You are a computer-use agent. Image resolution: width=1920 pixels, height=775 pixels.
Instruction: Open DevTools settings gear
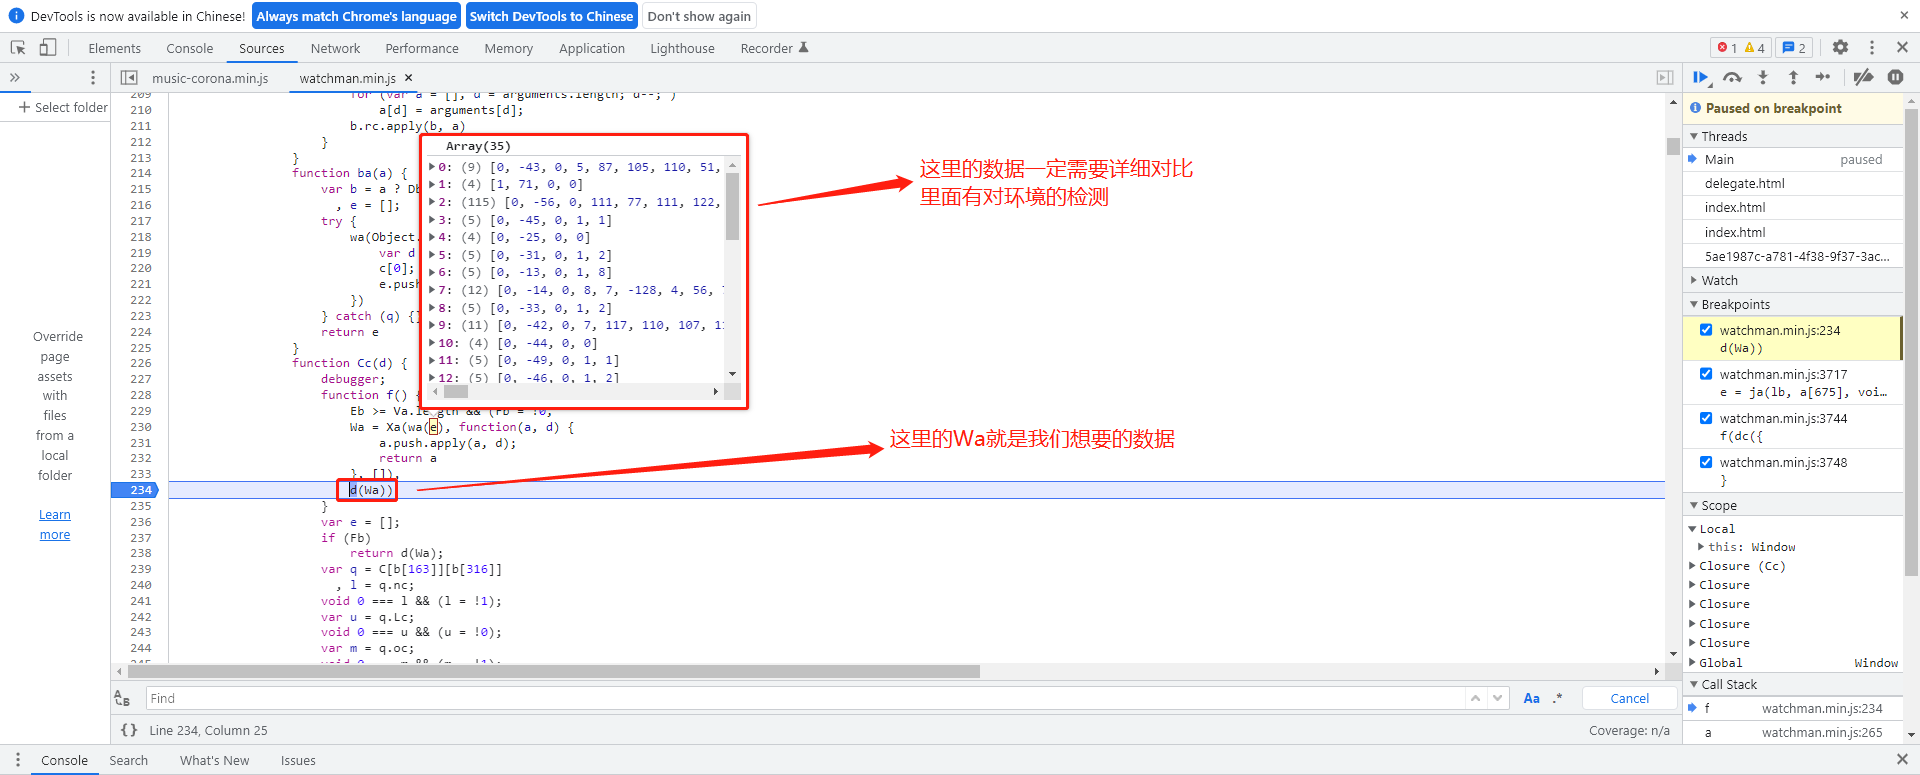1840,48
